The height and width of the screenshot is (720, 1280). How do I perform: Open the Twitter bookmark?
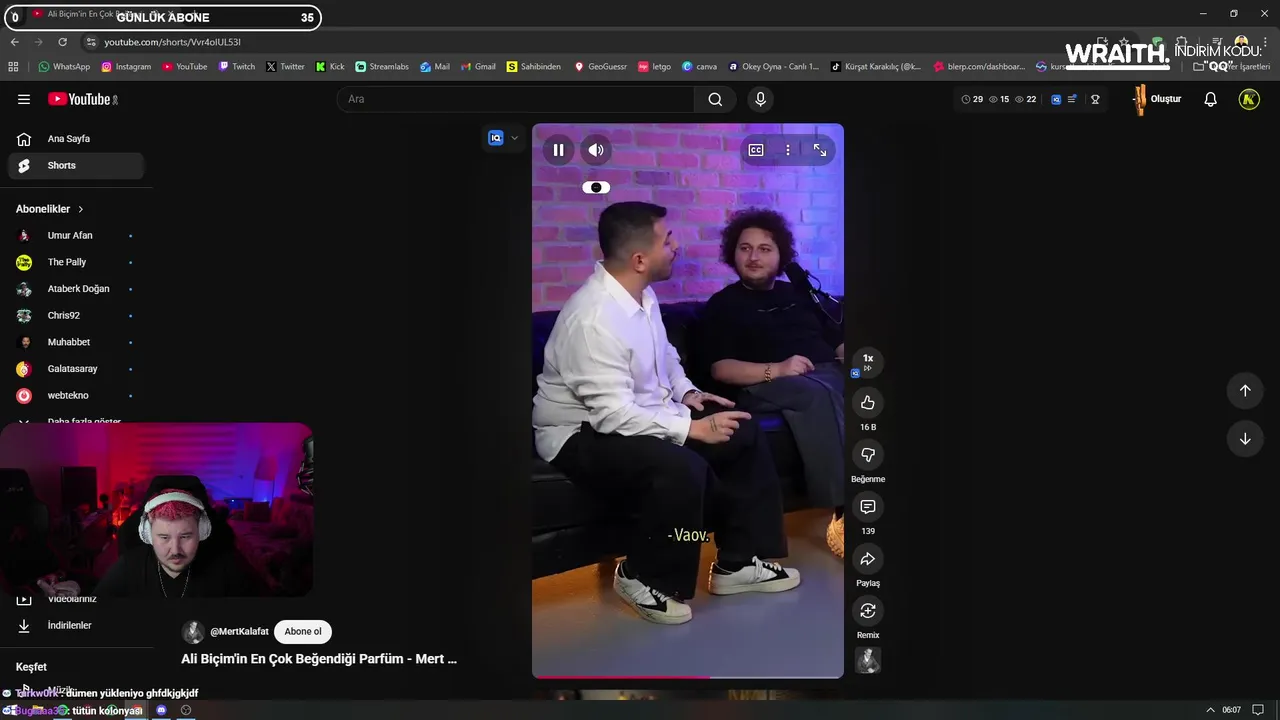[x=285, y=67]
